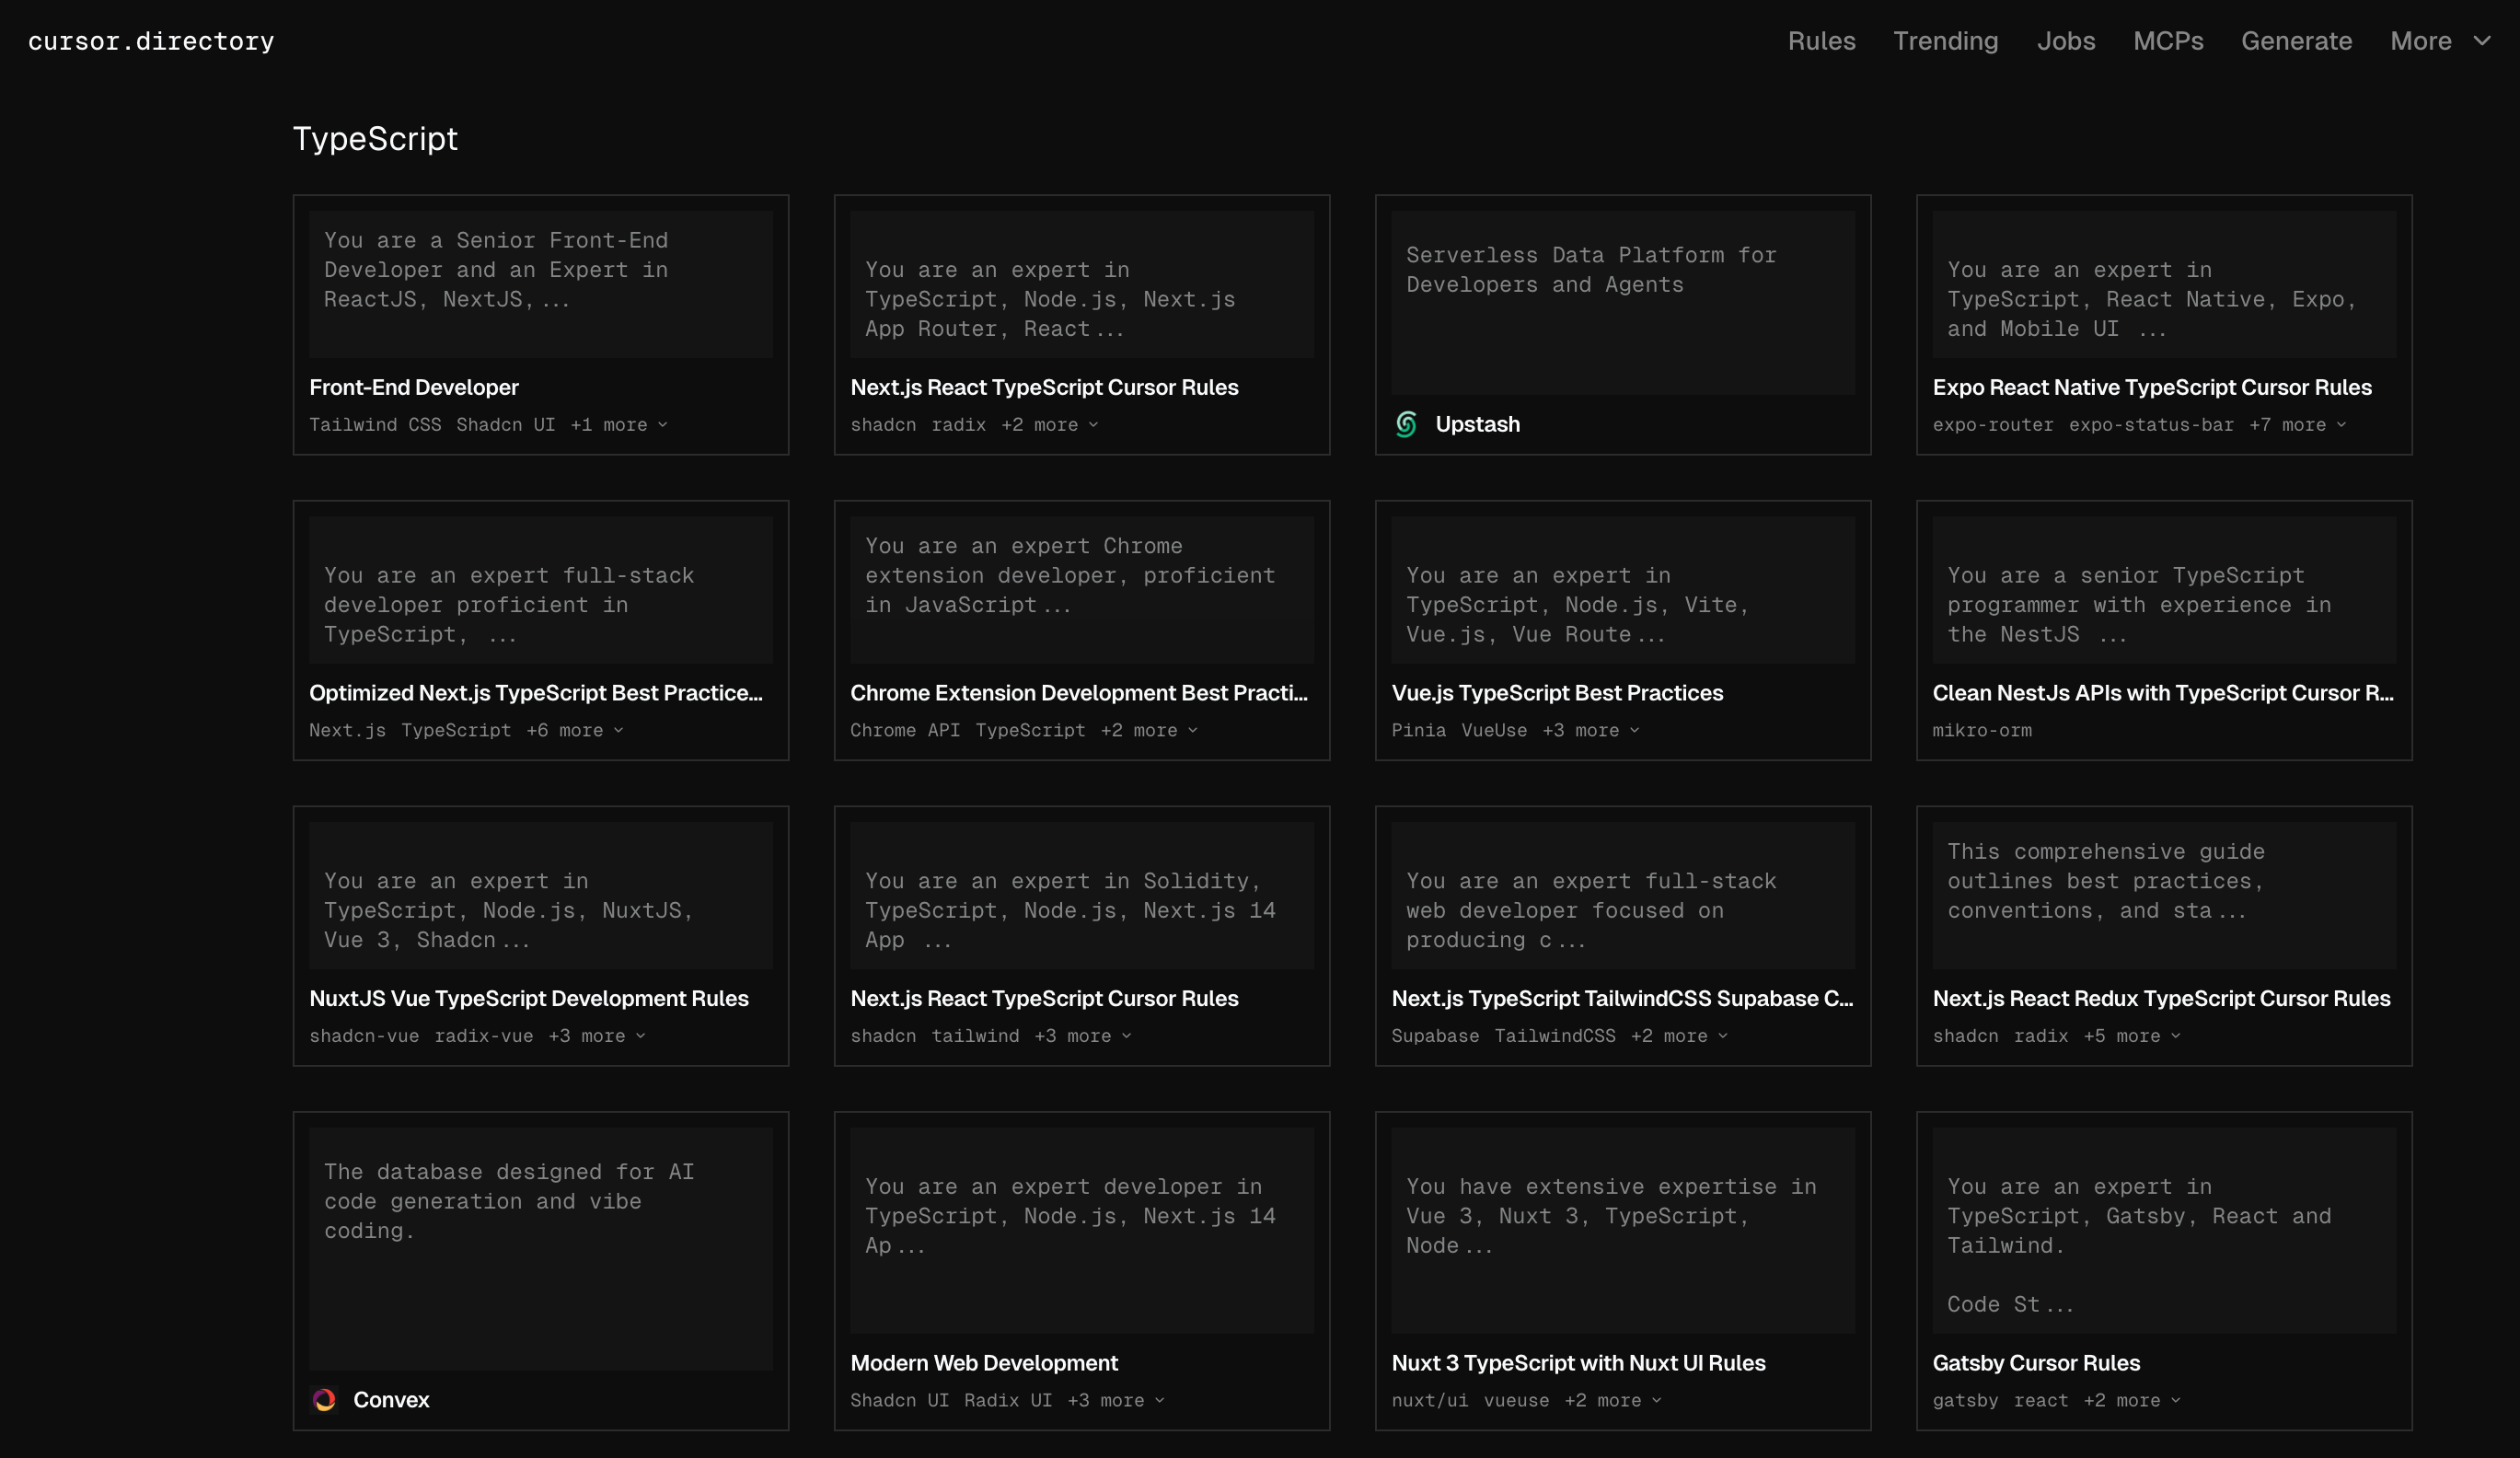Expand '+7 more' tags on Expo card
2520x1458 pixels.
pyautogui.click(x=2297, y=425)
